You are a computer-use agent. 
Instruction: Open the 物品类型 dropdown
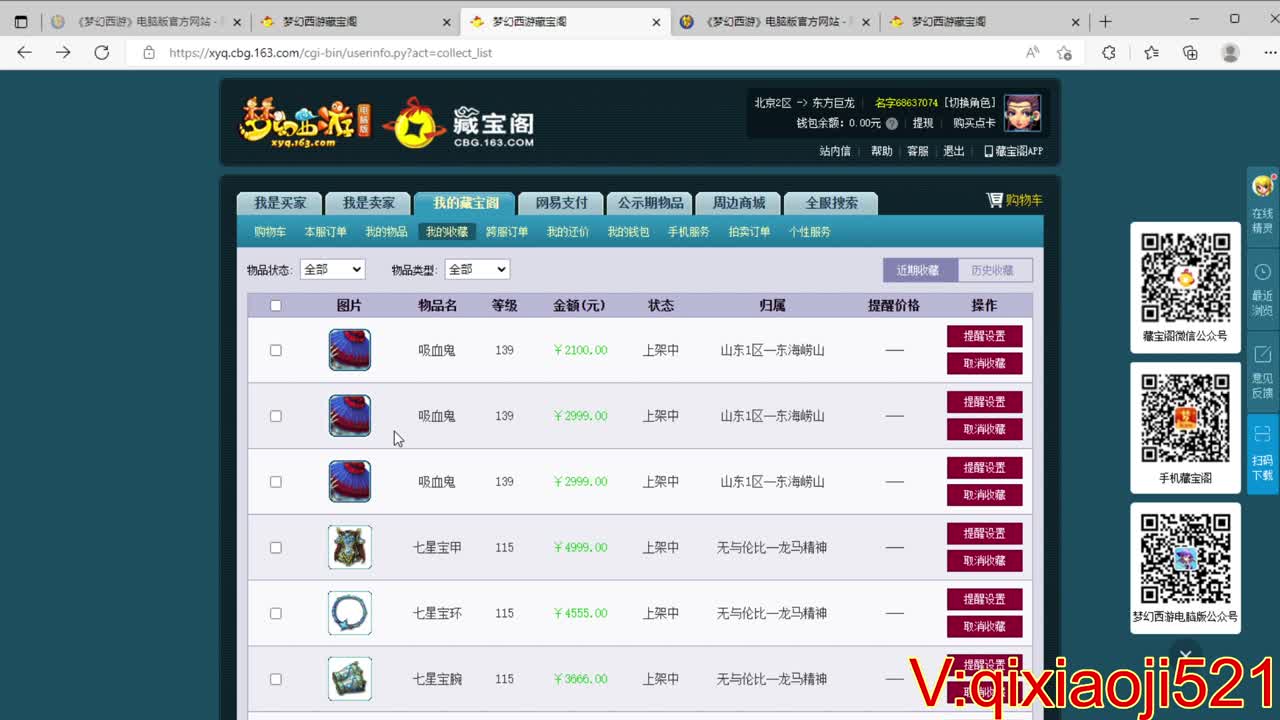[x=477, y=268]
